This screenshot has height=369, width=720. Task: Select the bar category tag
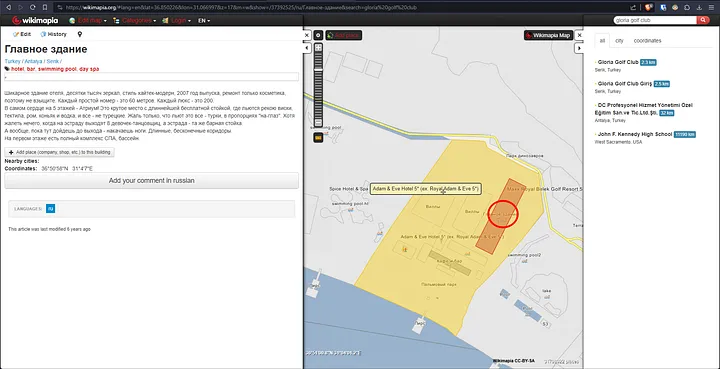31,69
